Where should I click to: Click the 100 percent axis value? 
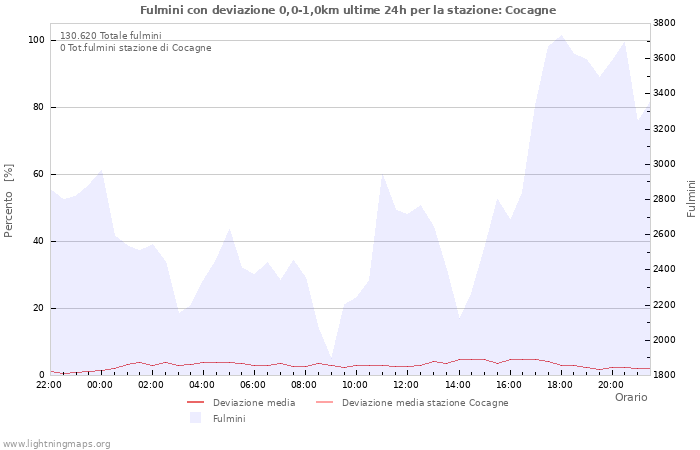pyautogui.click(x=37, y=40)
